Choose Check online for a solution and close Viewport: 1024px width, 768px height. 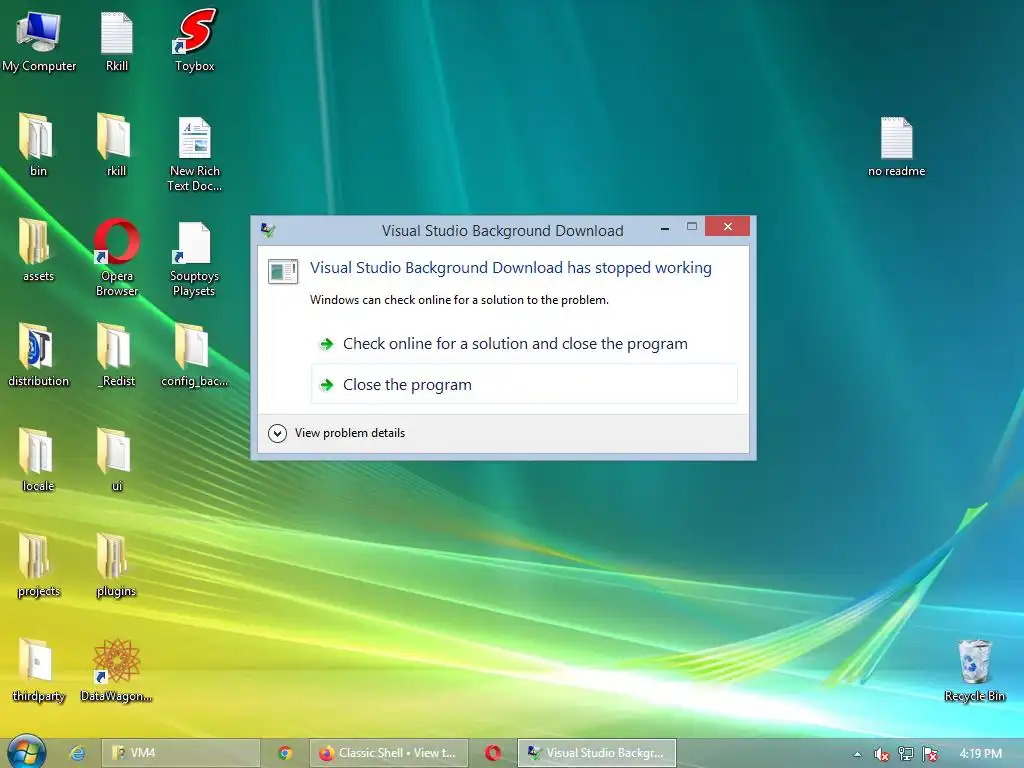524,344
